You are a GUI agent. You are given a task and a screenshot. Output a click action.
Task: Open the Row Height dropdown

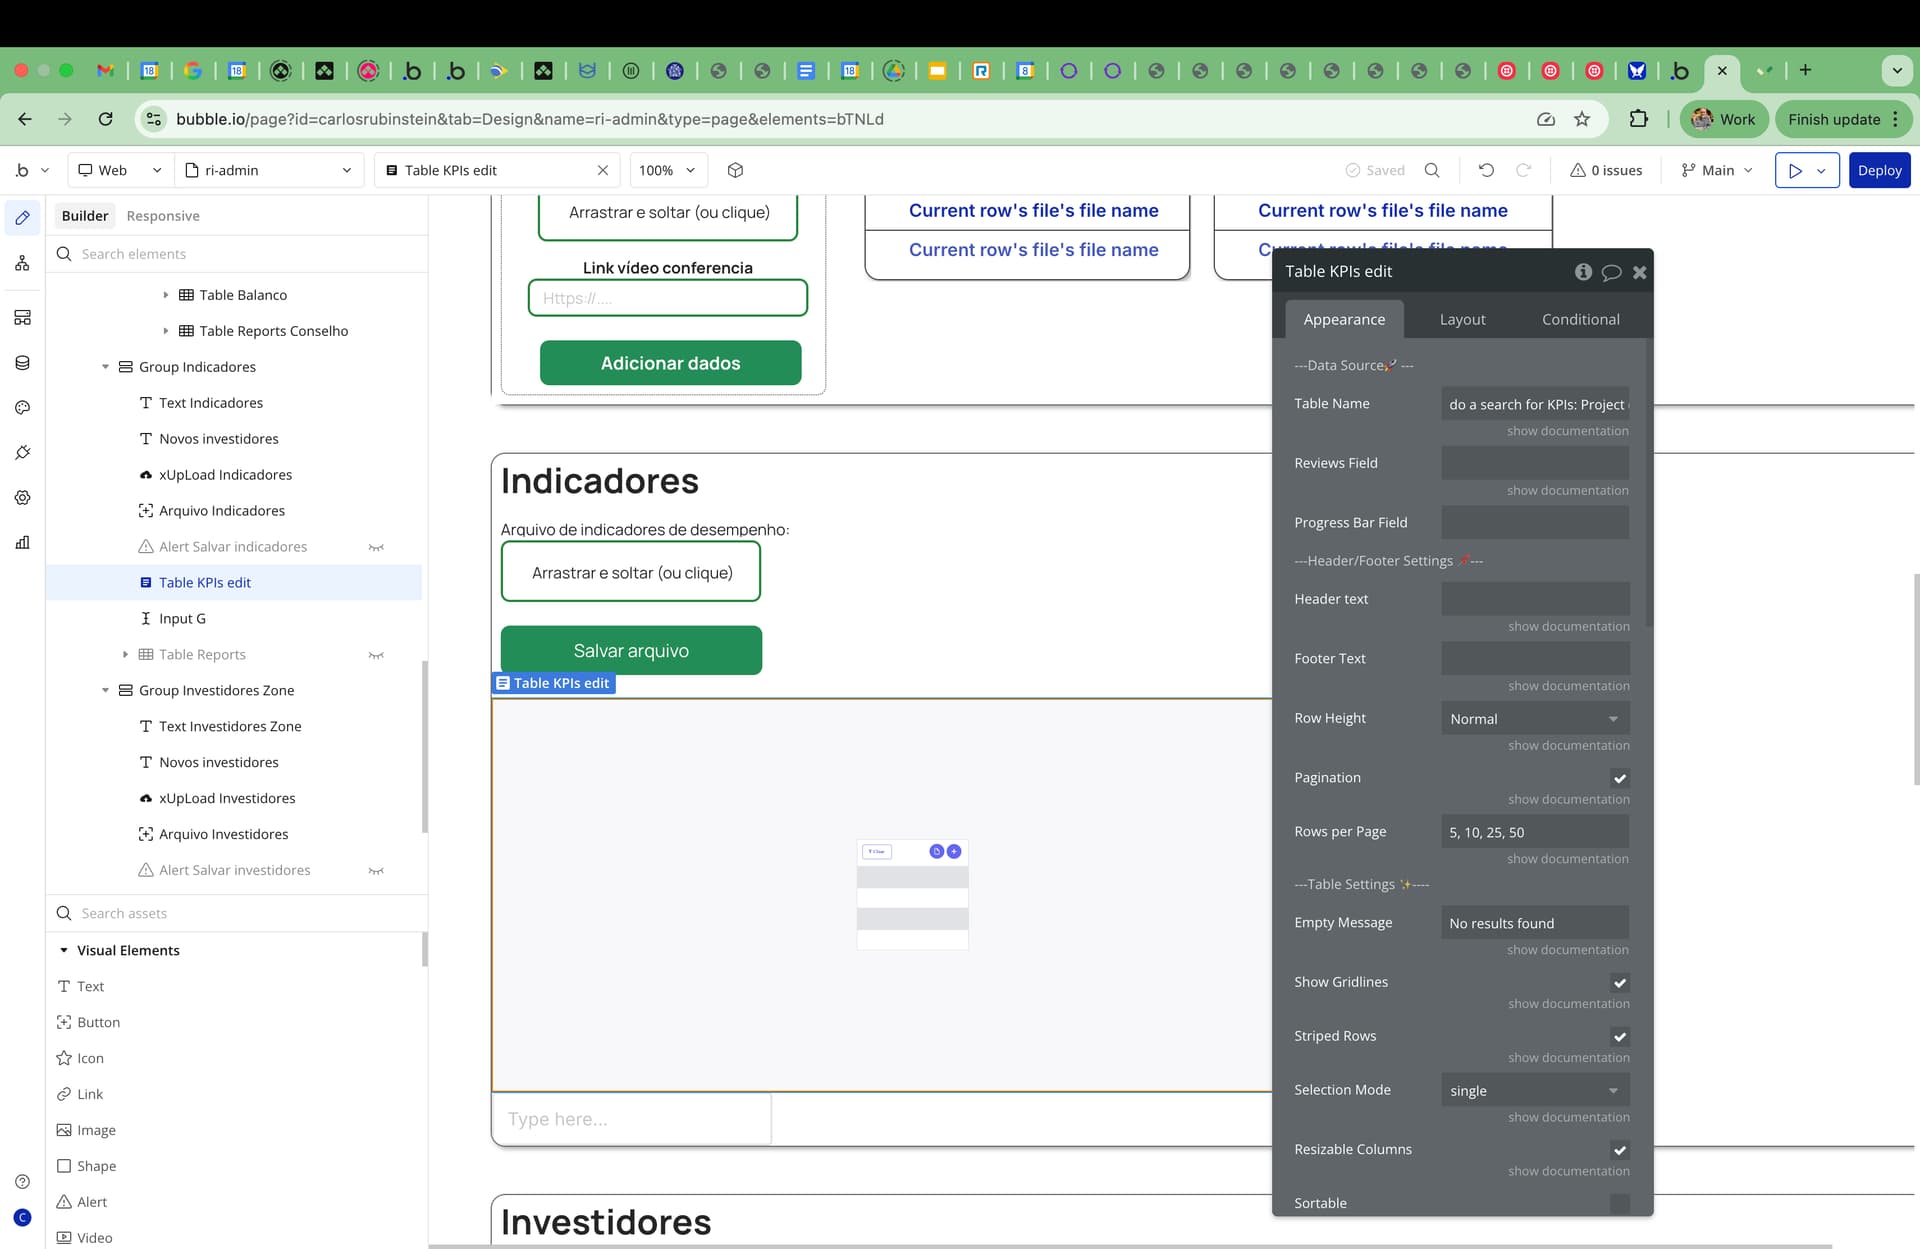pos(1534,719)
